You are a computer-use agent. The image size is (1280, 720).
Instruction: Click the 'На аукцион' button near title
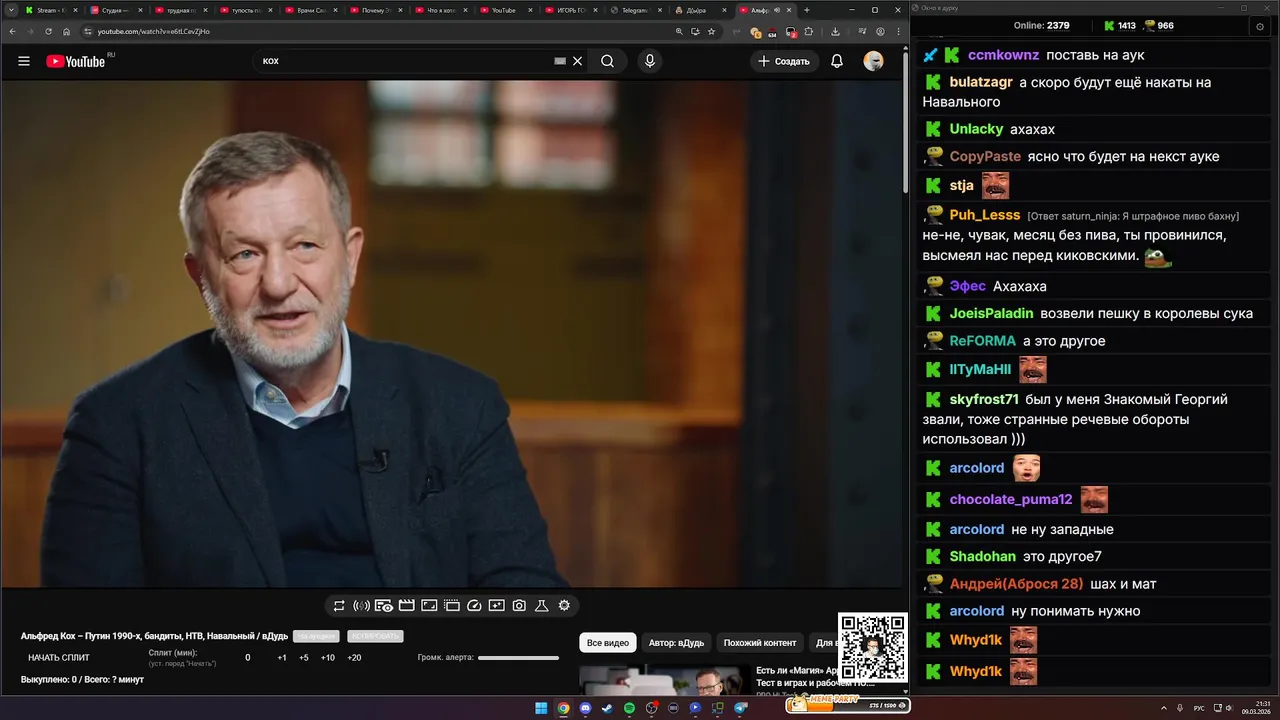pyautogui.click(x=316, y=636)
